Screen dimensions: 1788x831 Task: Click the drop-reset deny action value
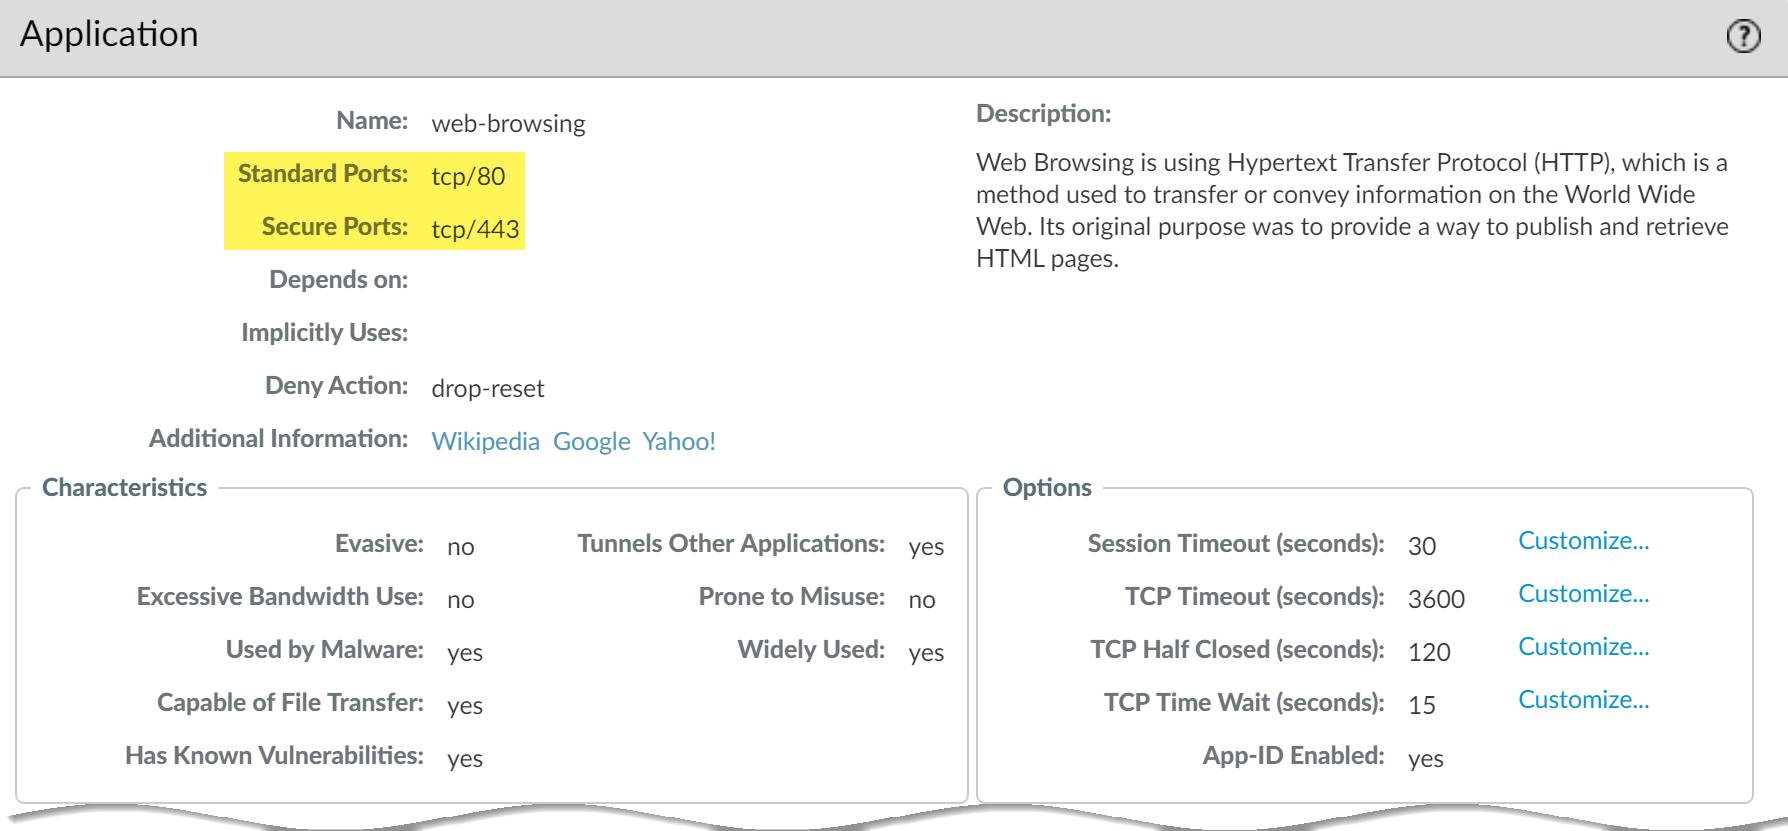pyautogui.click(x=488, y=389)
